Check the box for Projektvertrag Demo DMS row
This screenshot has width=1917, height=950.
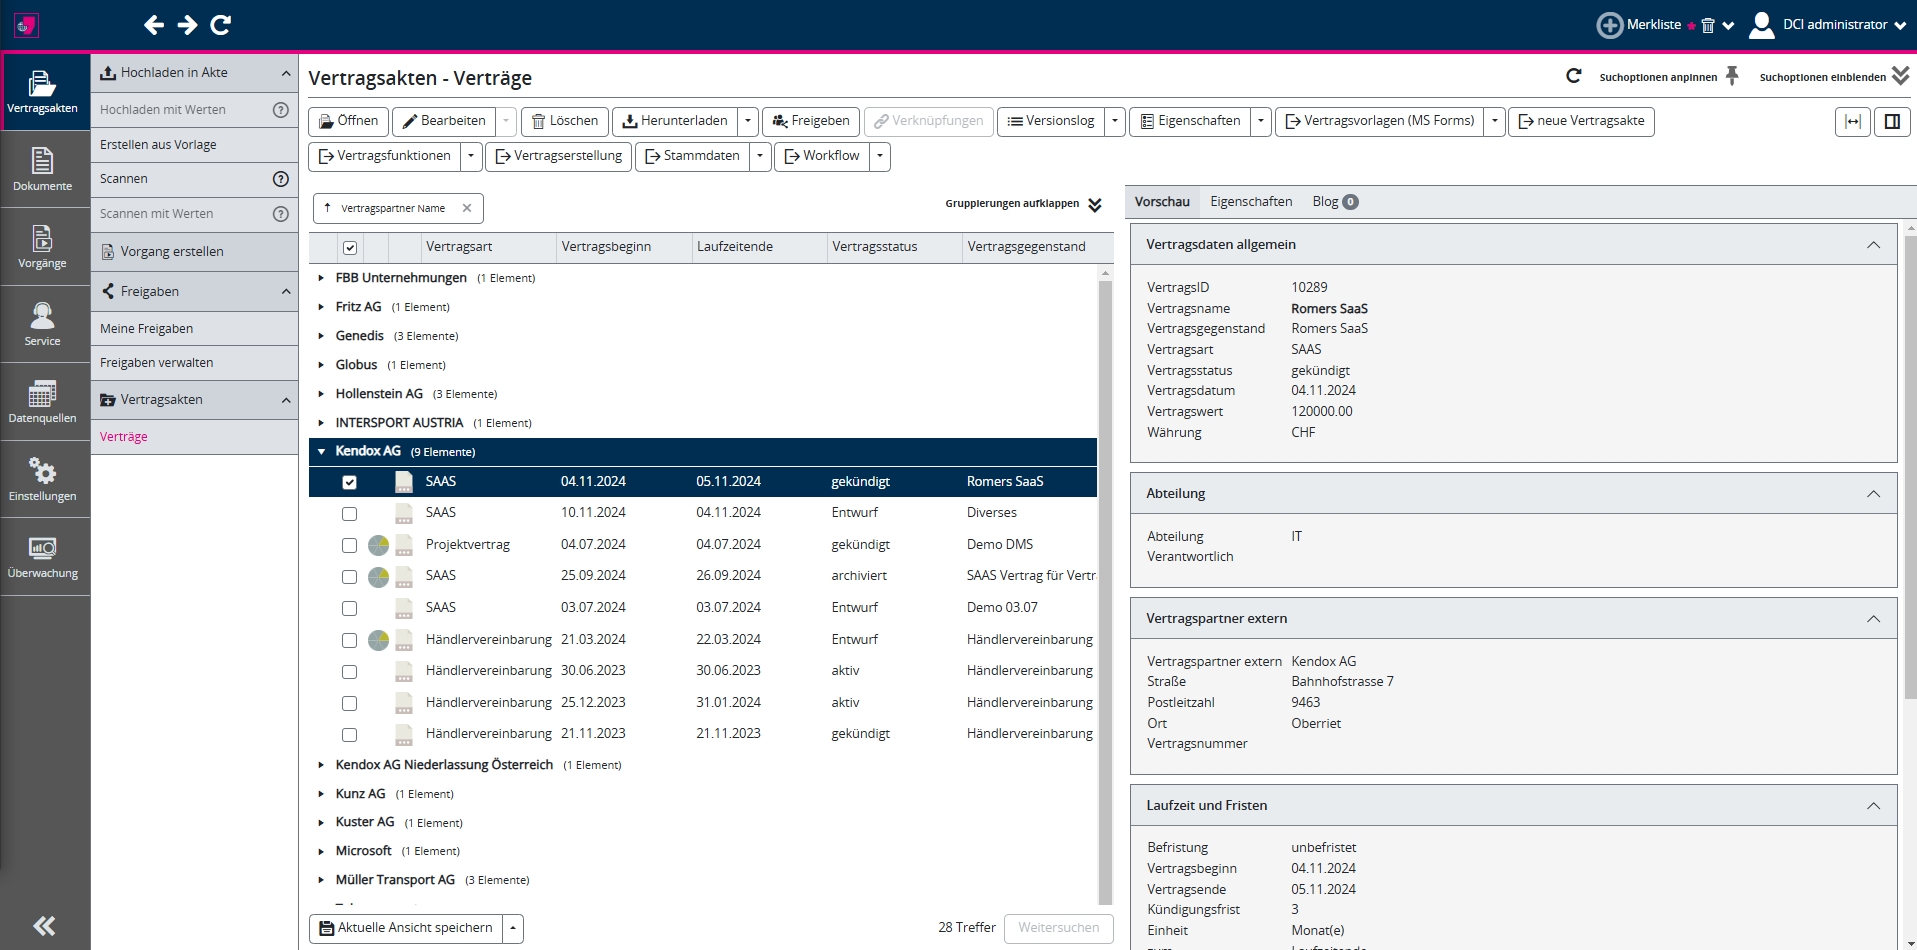pos(349,546)
